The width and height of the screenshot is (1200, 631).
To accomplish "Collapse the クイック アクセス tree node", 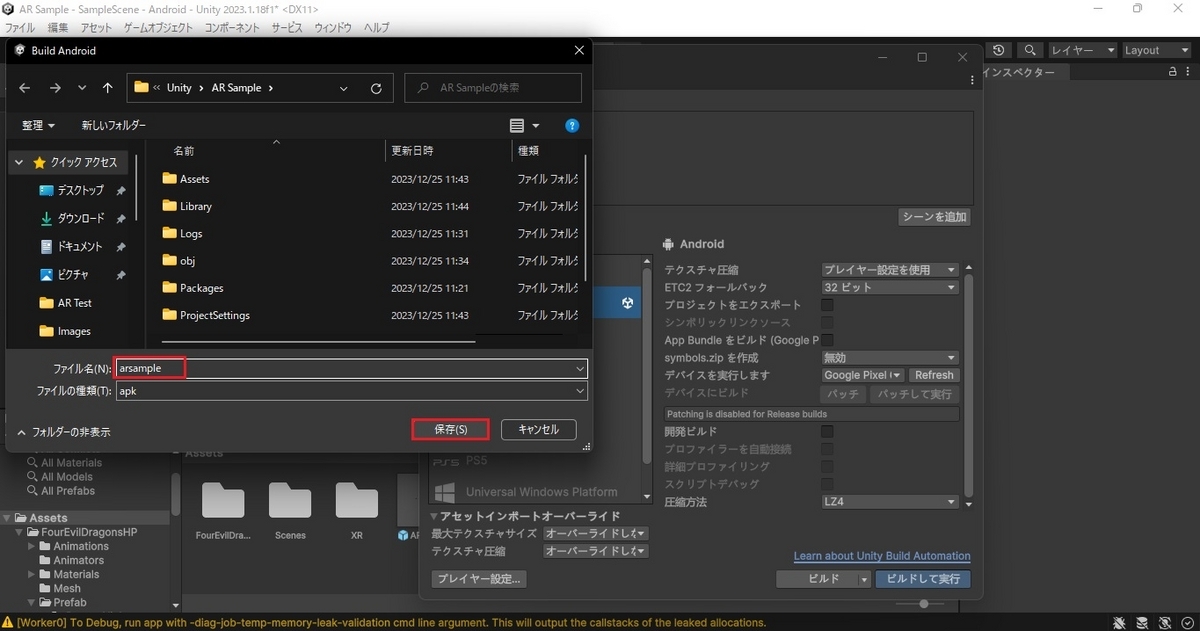I will tap(20, 162).
